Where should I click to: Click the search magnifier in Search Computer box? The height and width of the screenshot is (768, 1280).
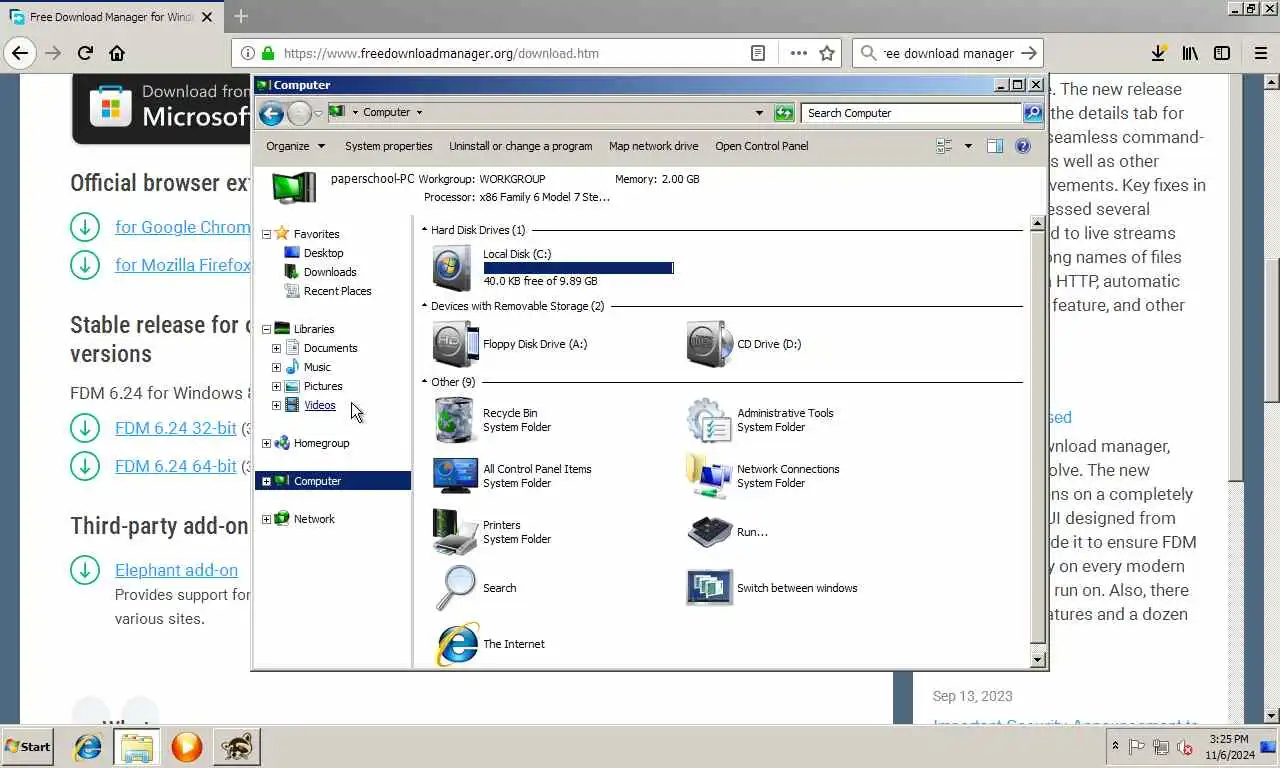click(1033, 113)
